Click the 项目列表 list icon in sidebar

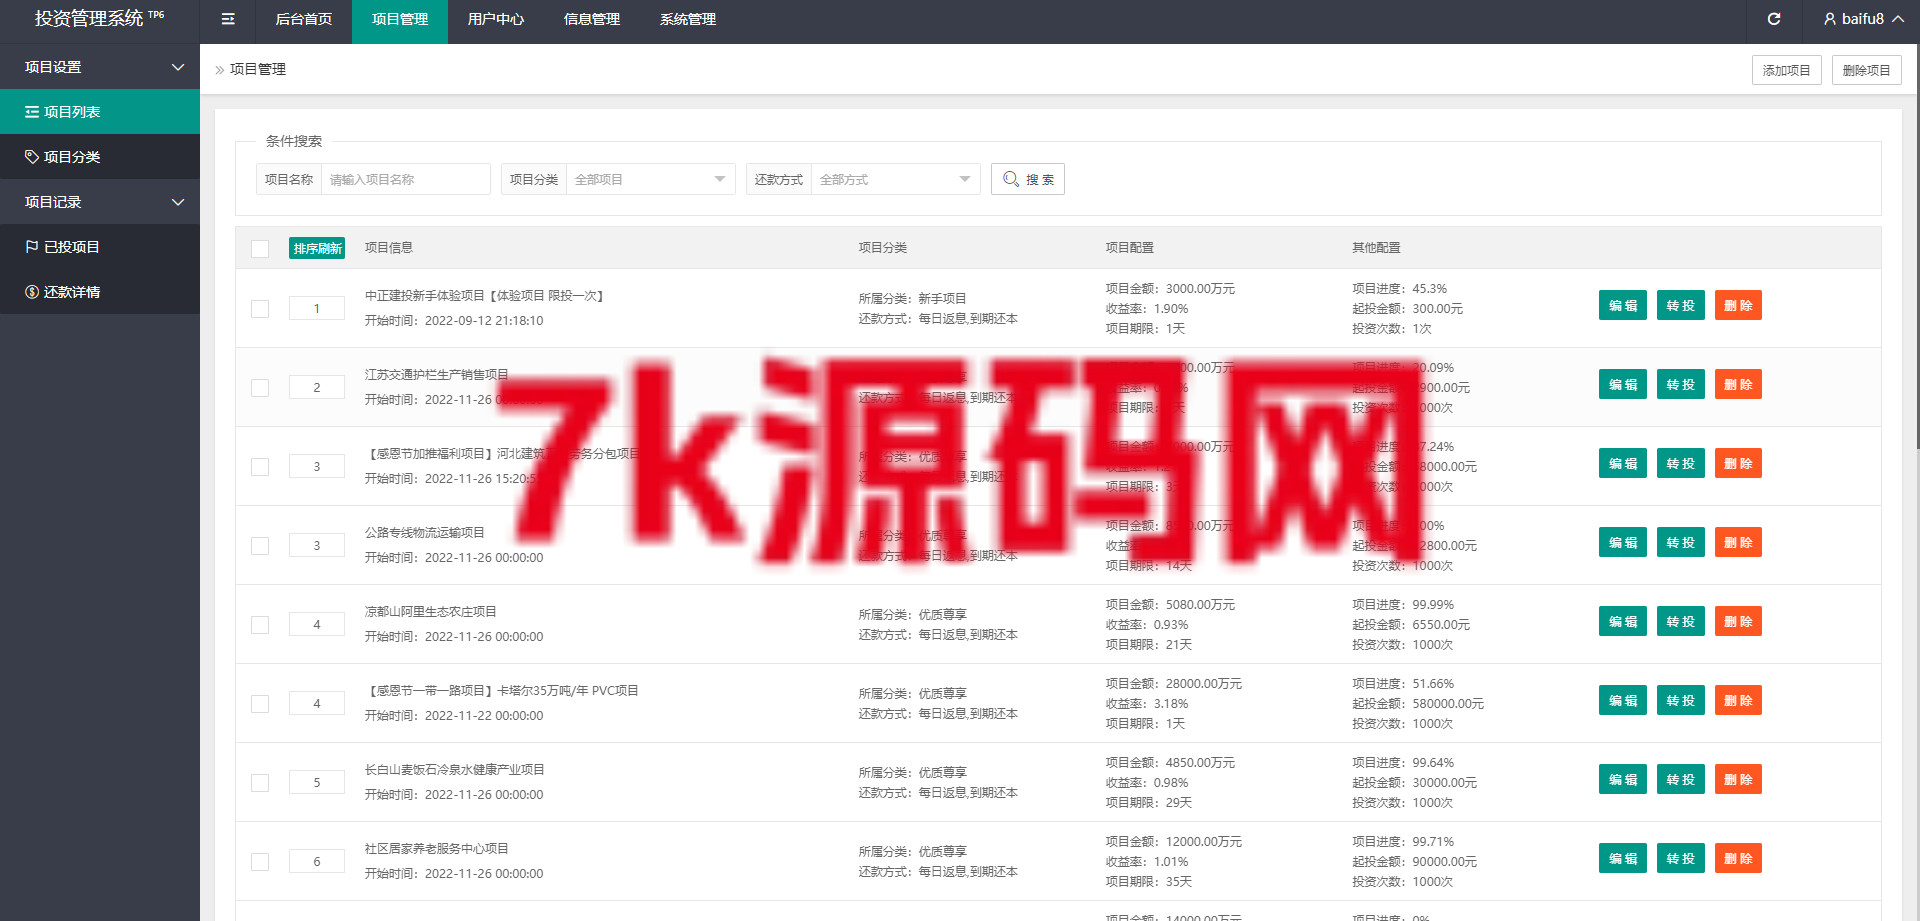[x=32, y=112]
